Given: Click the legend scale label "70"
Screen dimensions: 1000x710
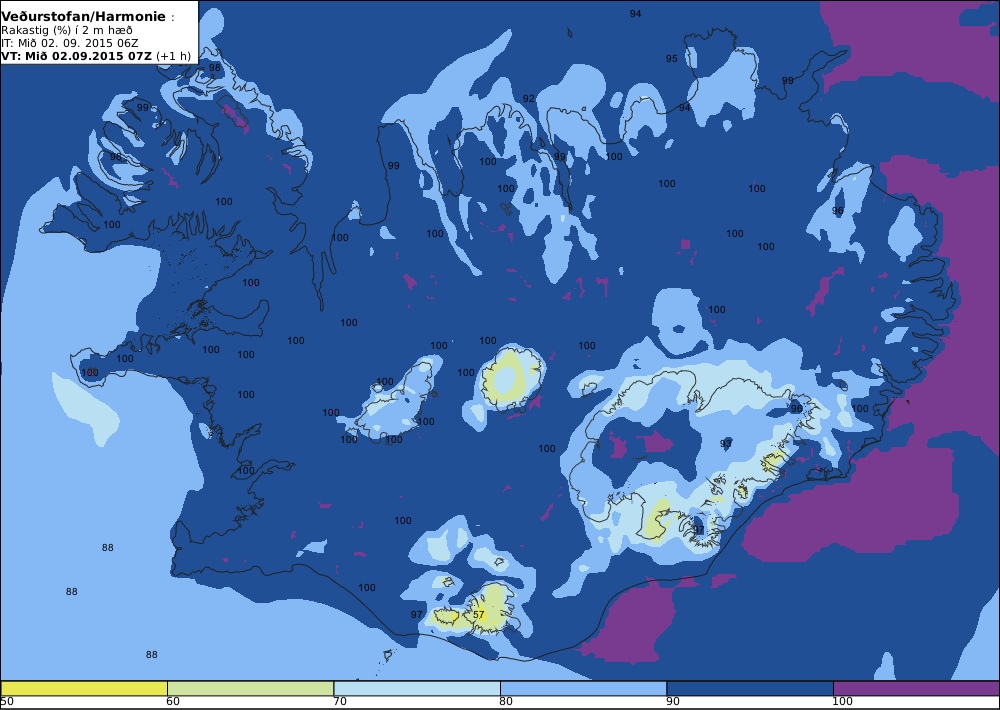Looking at the screenshot, I should pyautogui.click(x=340, y=702).
